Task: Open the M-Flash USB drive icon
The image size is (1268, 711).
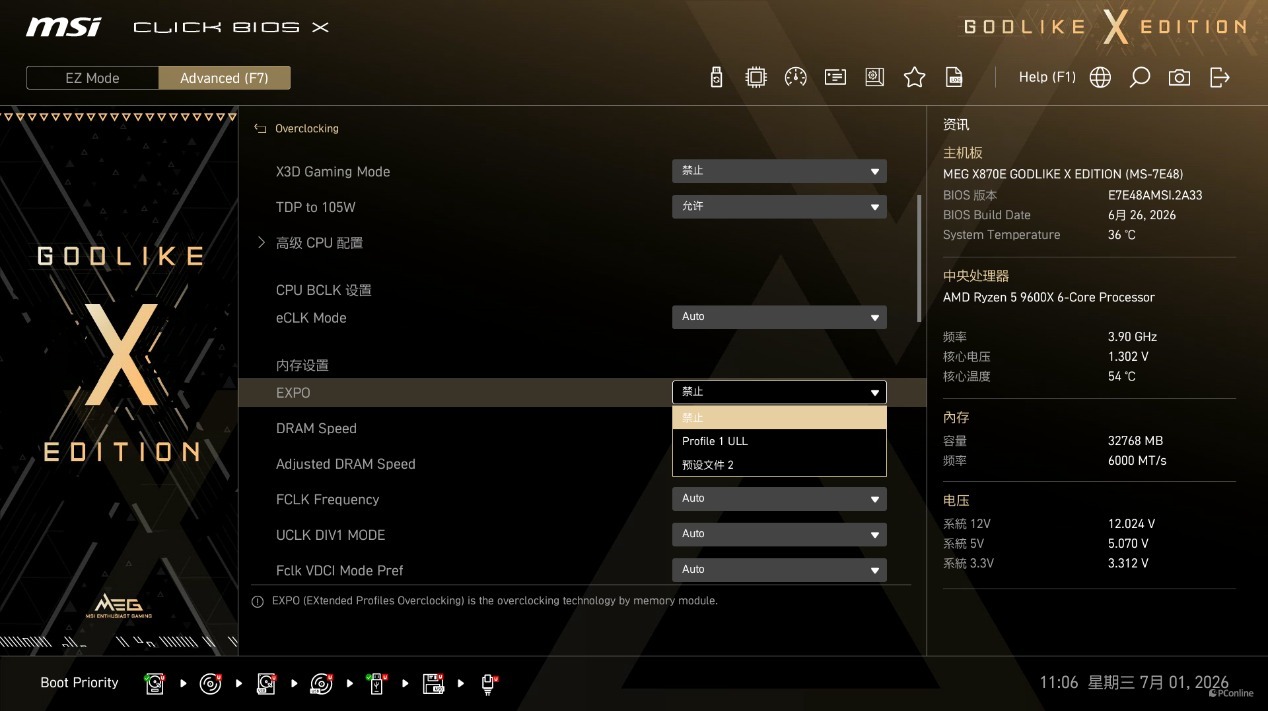Action: (716, 77)
